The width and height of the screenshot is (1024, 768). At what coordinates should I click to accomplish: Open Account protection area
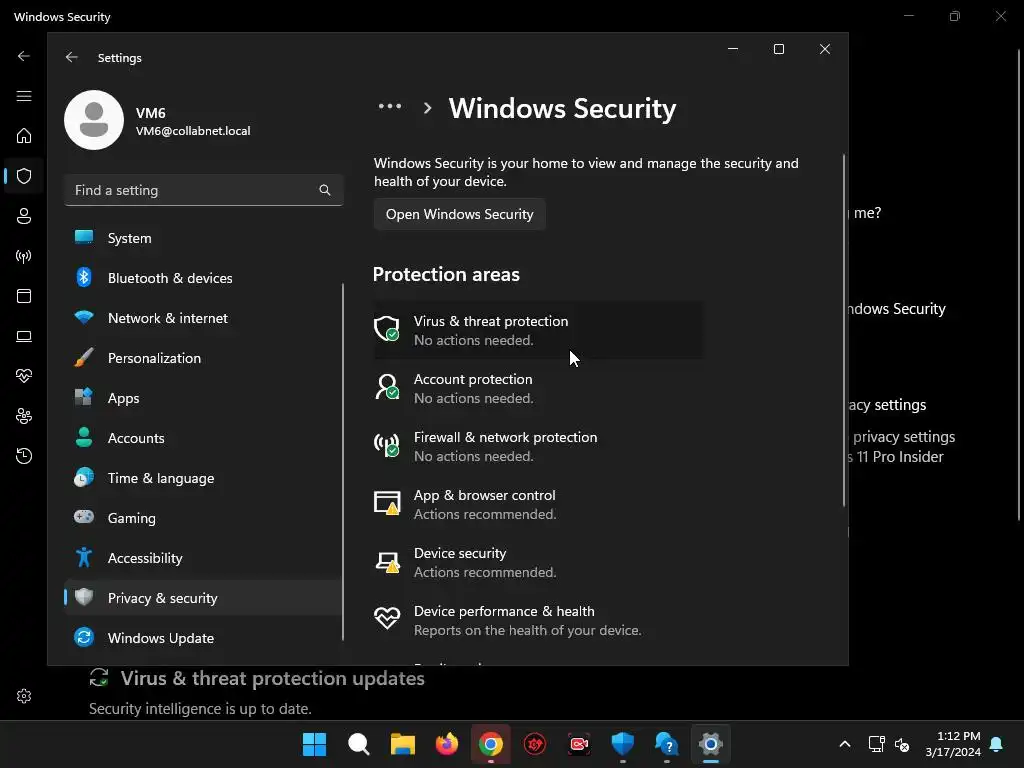(x=538, y=388)
